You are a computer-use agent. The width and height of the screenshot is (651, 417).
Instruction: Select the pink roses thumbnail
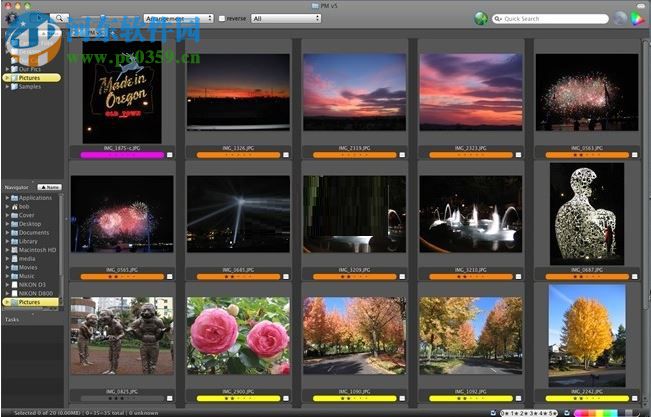238,336
